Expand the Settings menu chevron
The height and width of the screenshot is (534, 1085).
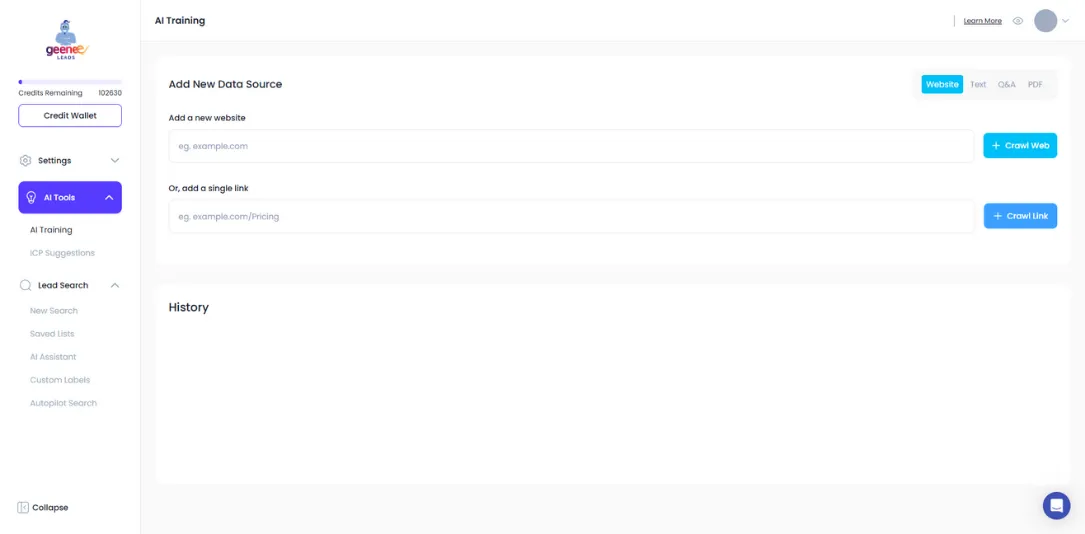tap(114, 160)
